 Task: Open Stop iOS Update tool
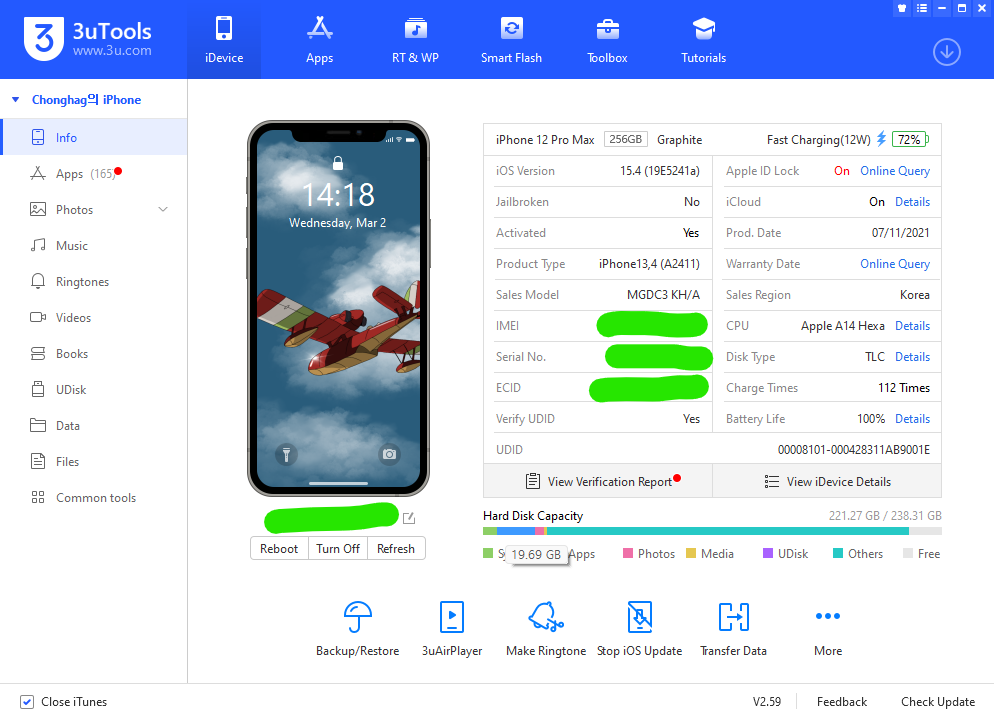click(640, 628)
